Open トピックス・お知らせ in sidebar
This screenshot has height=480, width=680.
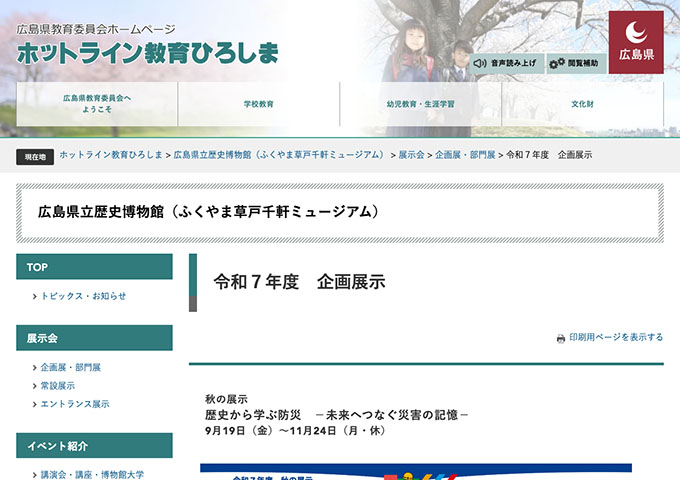[x=83, y=296]
